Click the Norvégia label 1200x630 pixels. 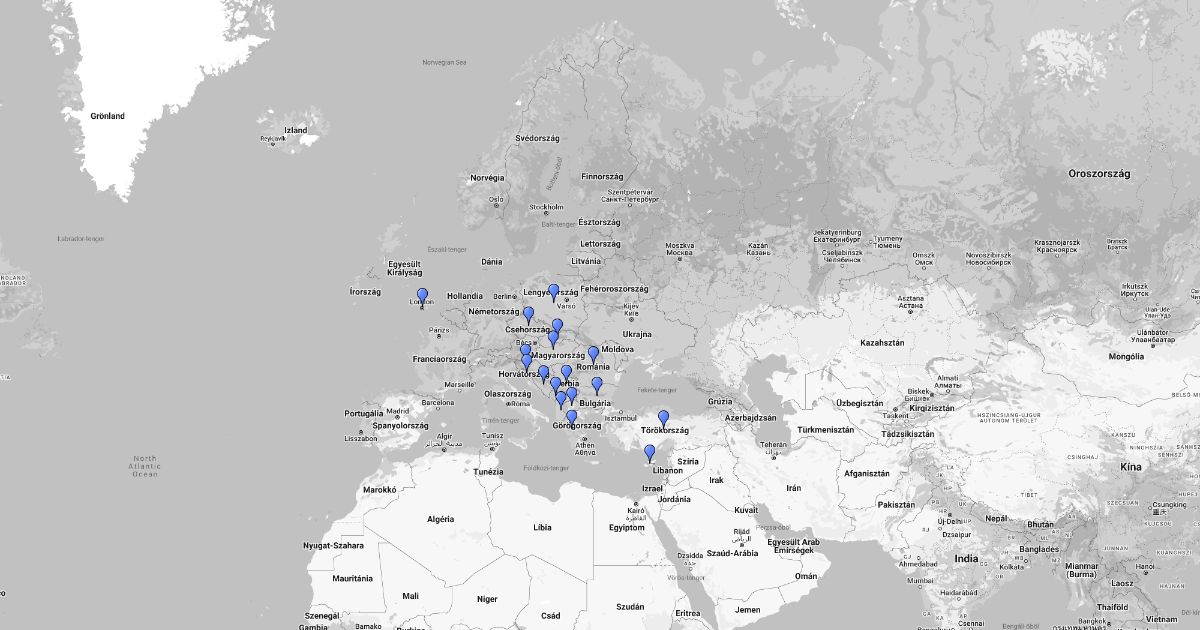487,178
